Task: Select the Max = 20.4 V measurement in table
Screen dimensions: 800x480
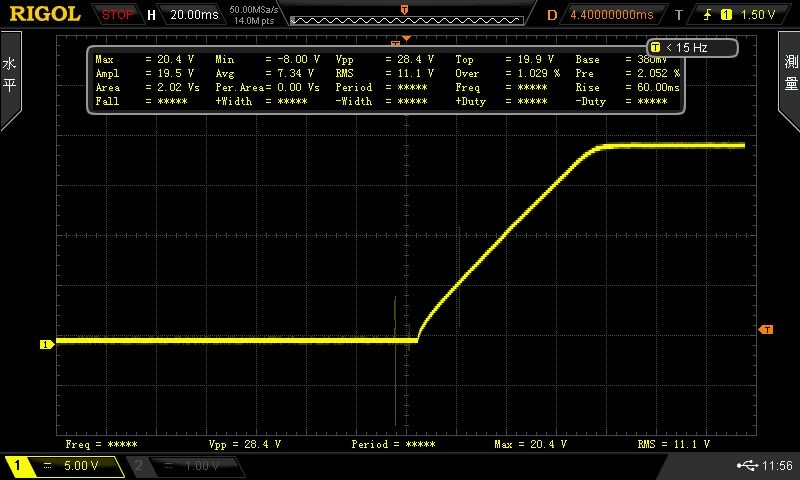Action: 144,59
